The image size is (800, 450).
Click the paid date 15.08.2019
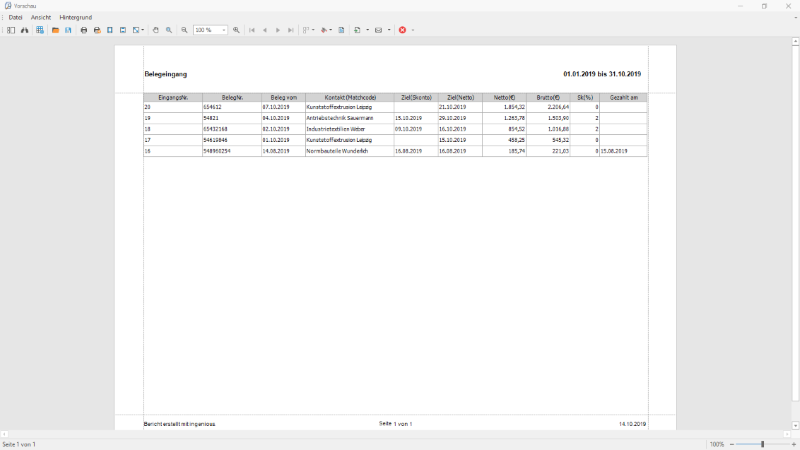614,151
